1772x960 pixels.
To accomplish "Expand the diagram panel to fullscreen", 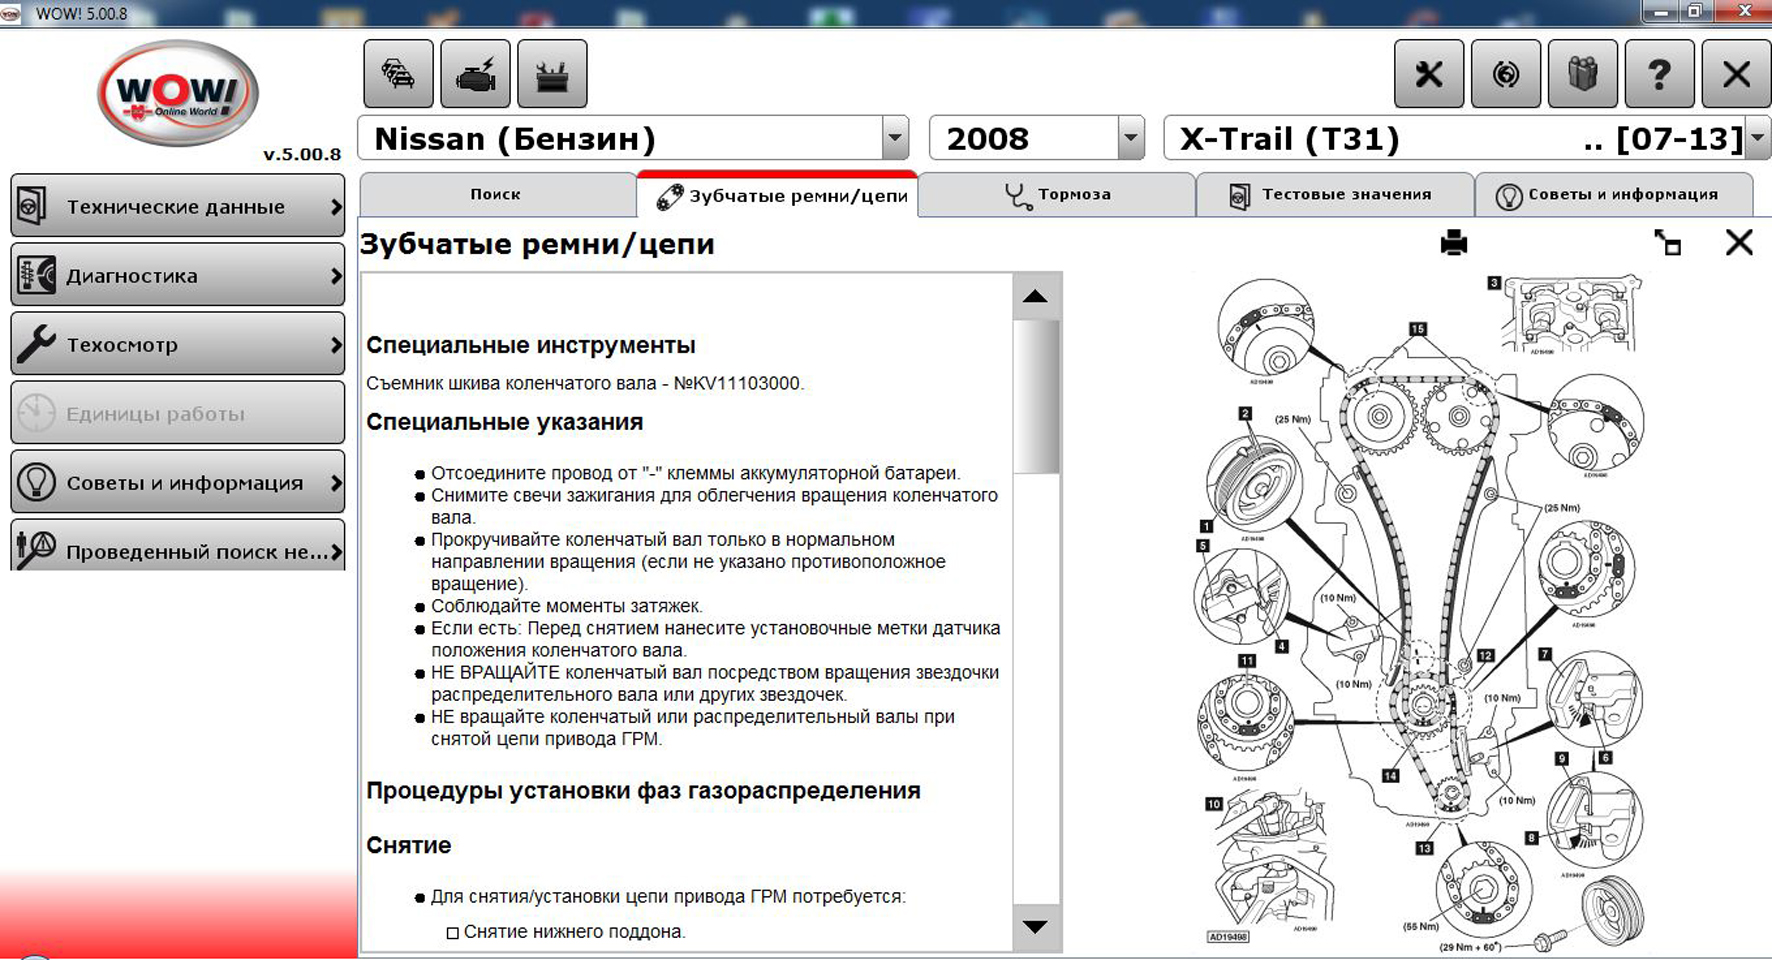I will (1667, 243).
